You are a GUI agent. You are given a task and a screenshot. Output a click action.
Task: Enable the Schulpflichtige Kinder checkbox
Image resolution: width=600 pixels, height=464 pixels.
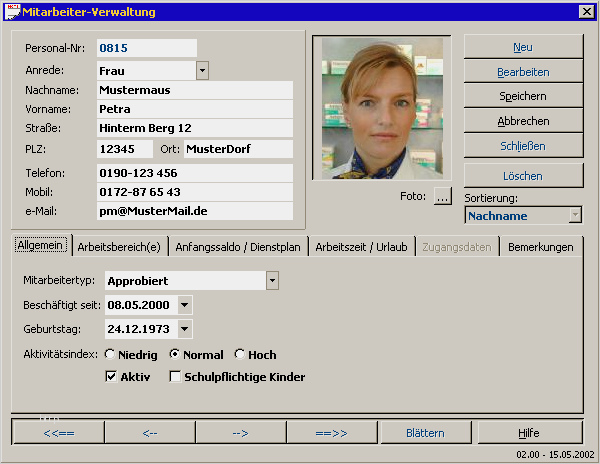click(175, 377)
